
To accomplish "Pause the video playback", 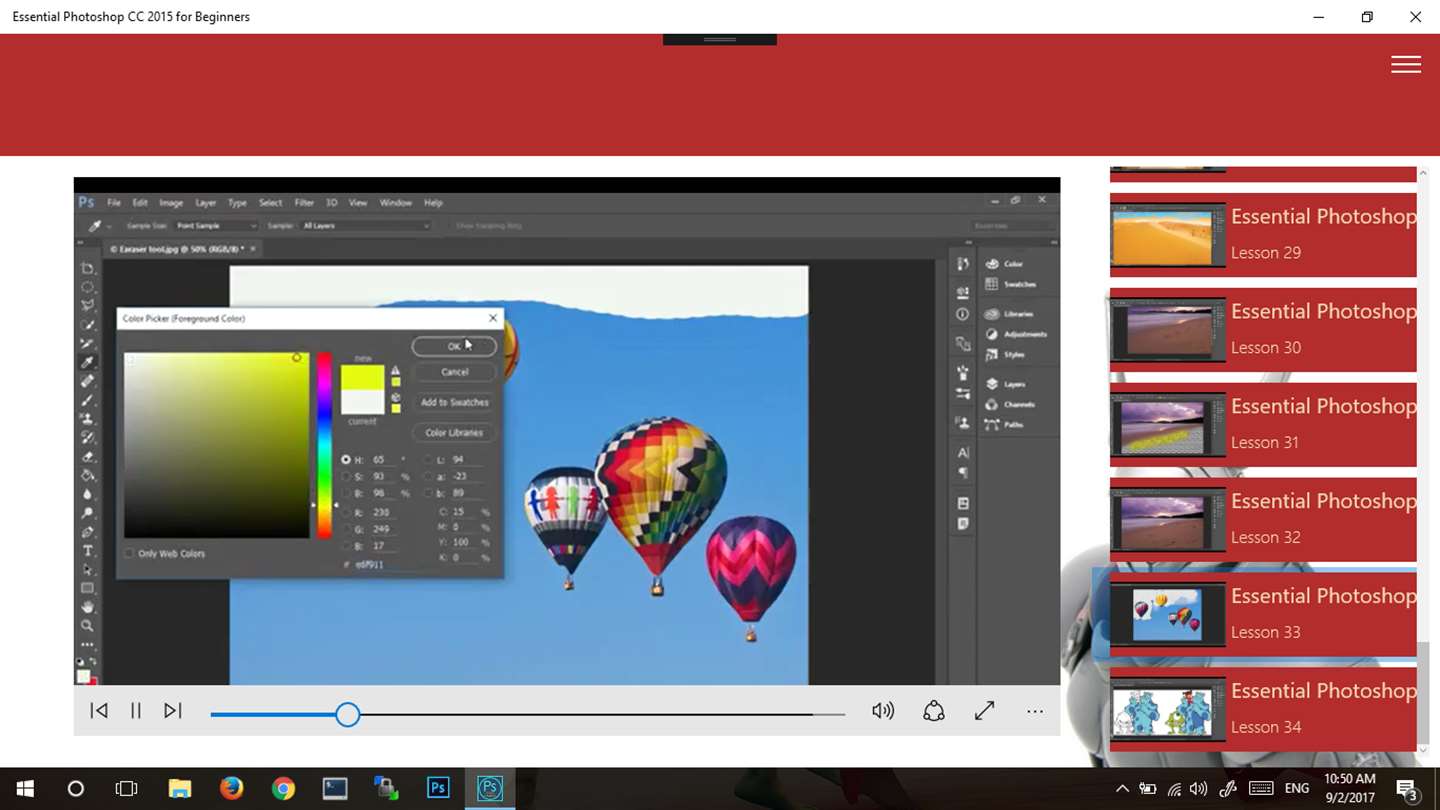I will (136, 711).
